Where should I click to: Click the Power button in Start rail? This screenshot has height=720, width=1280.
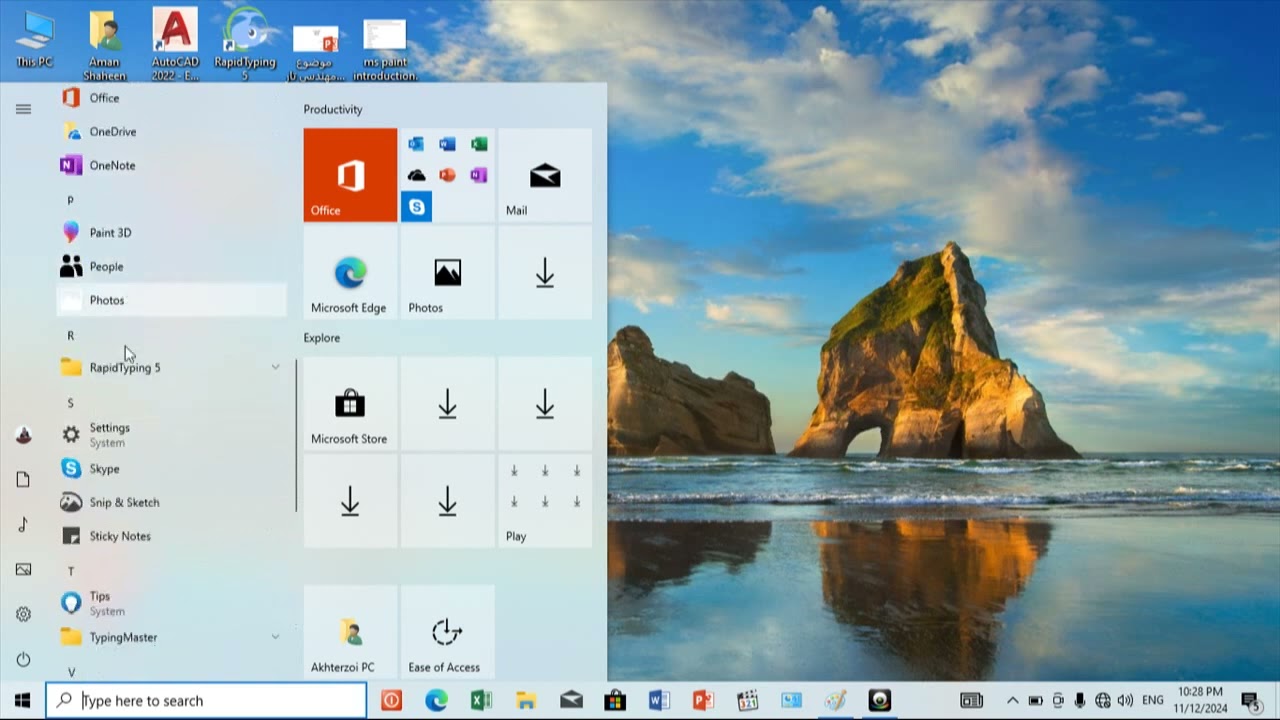pos(23,660)
